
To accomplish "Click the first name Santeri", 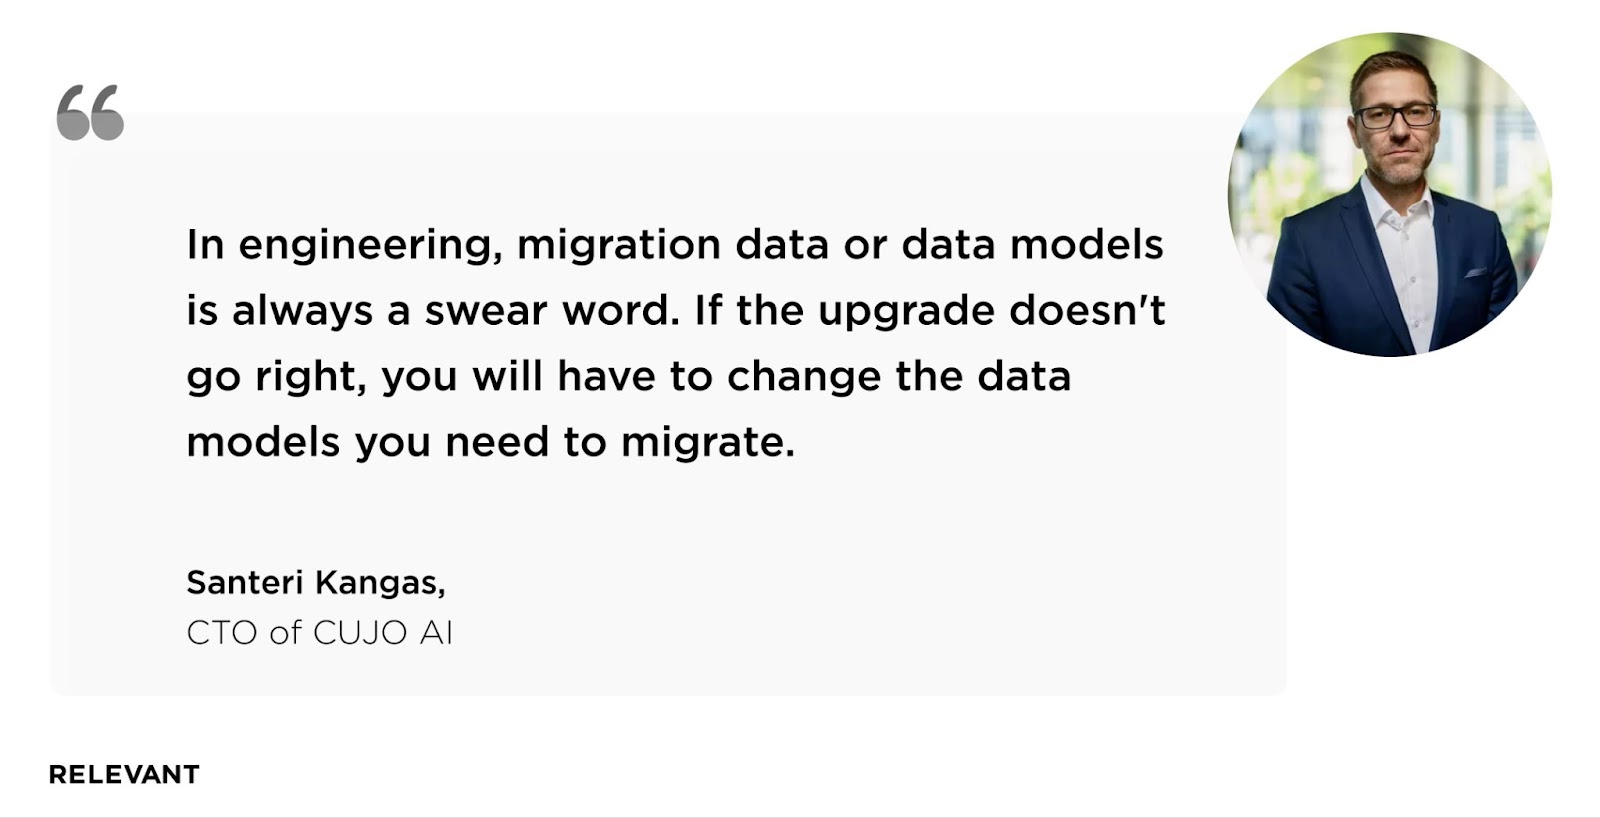I will click(244, 582).
